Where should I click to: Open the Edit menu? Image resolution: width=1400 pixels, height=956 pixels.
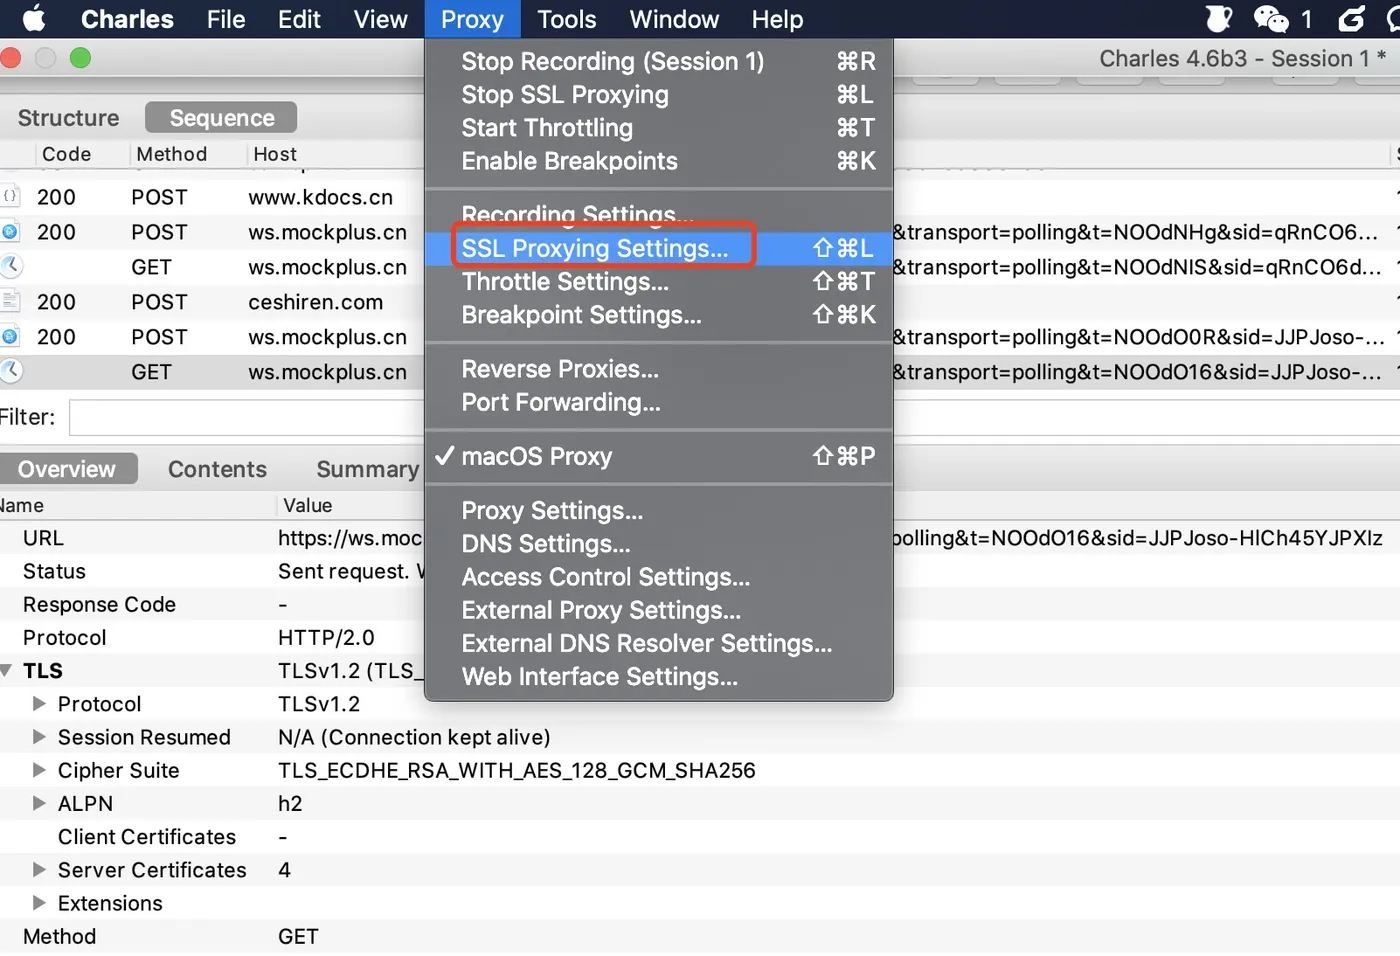point(299,19)
